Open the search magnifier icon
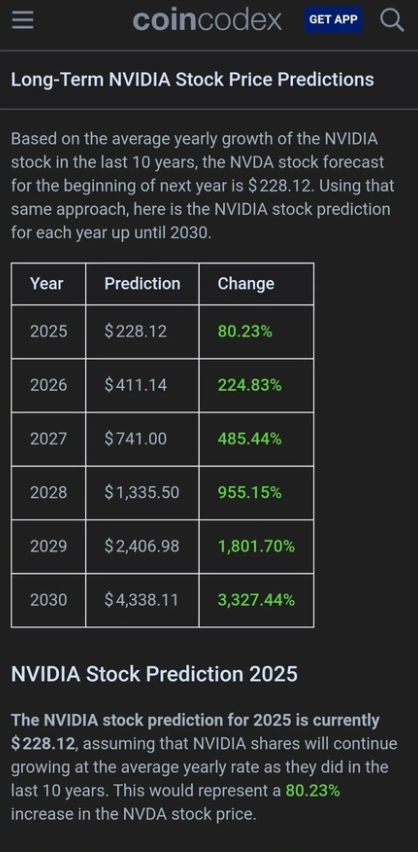Screen dimensions: 418x852 tap(391, 21)
